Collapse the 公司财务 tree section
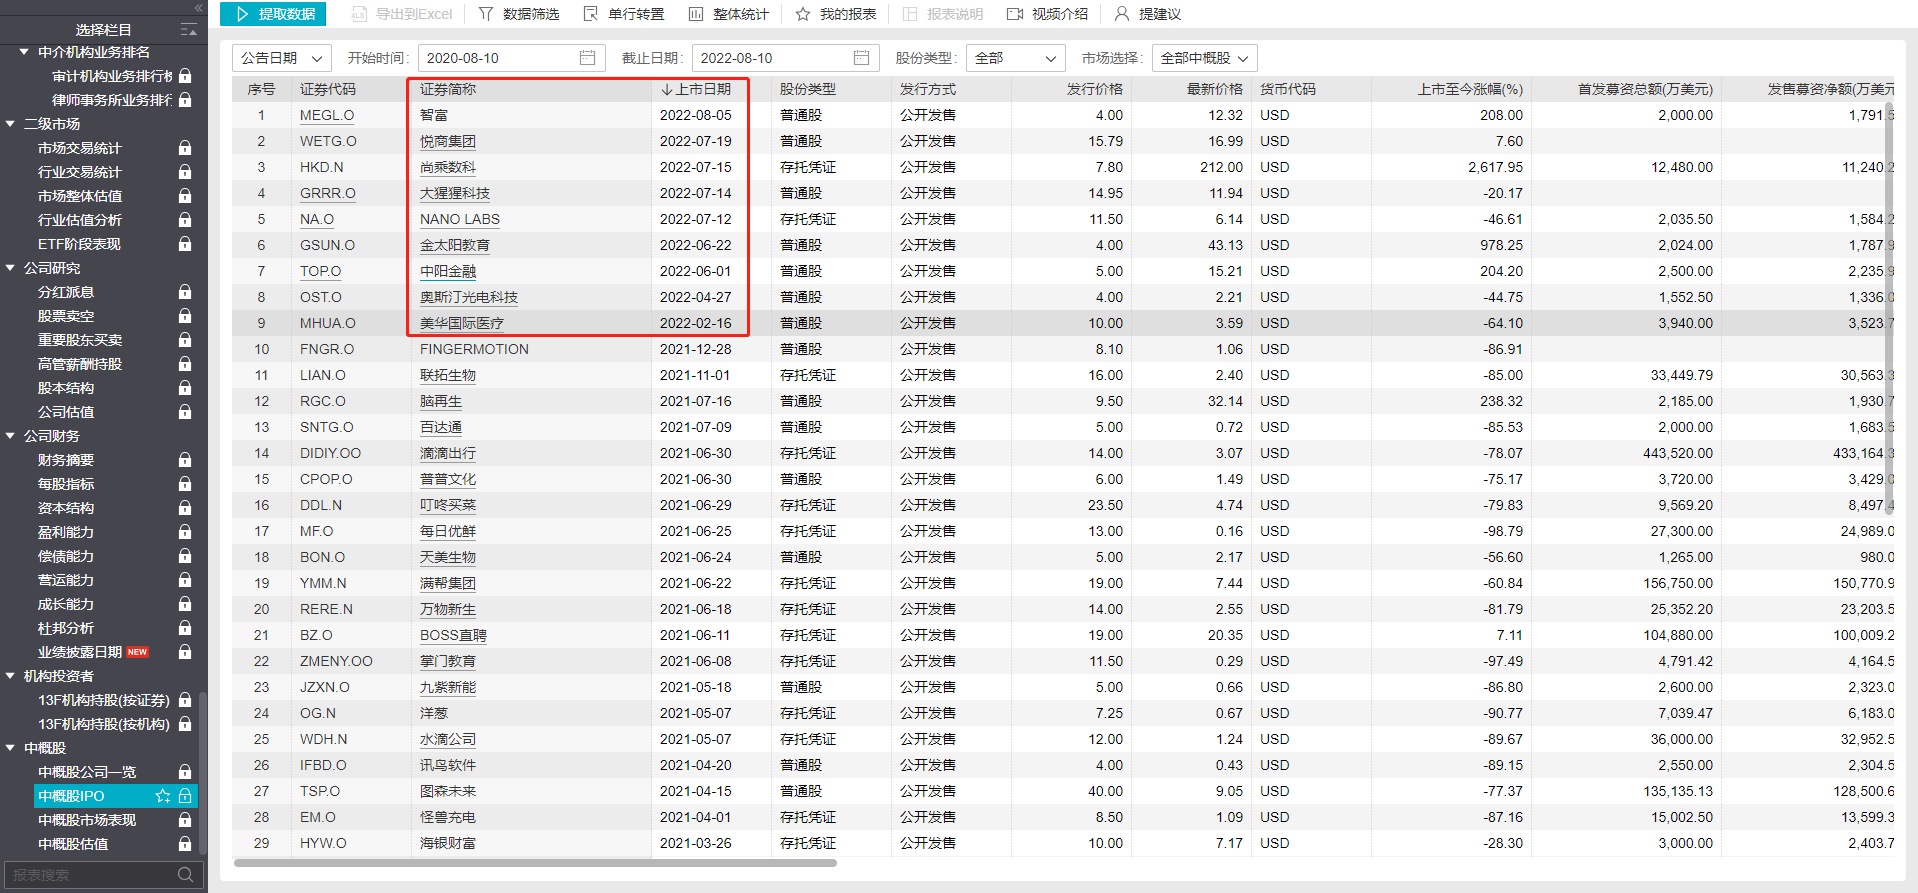The height and width of the screenshot is (893, 1918). pos(11,436)
